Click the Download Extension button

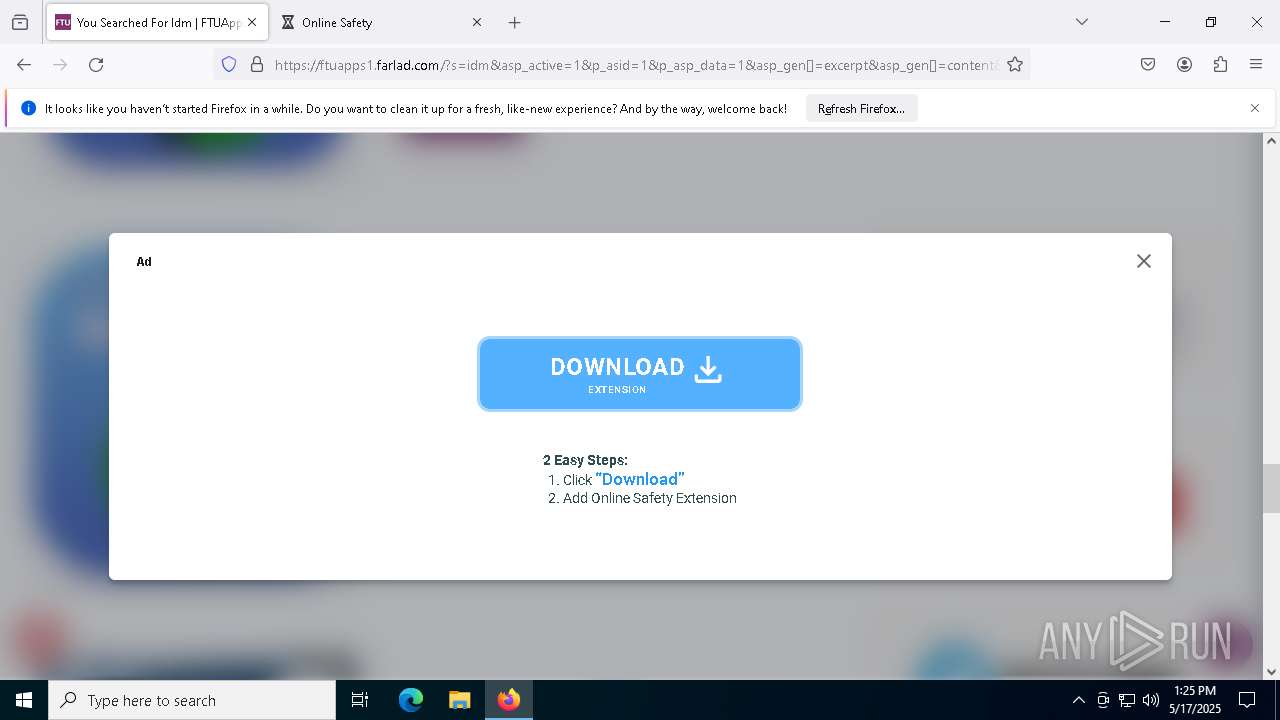[x=640, y=374]
